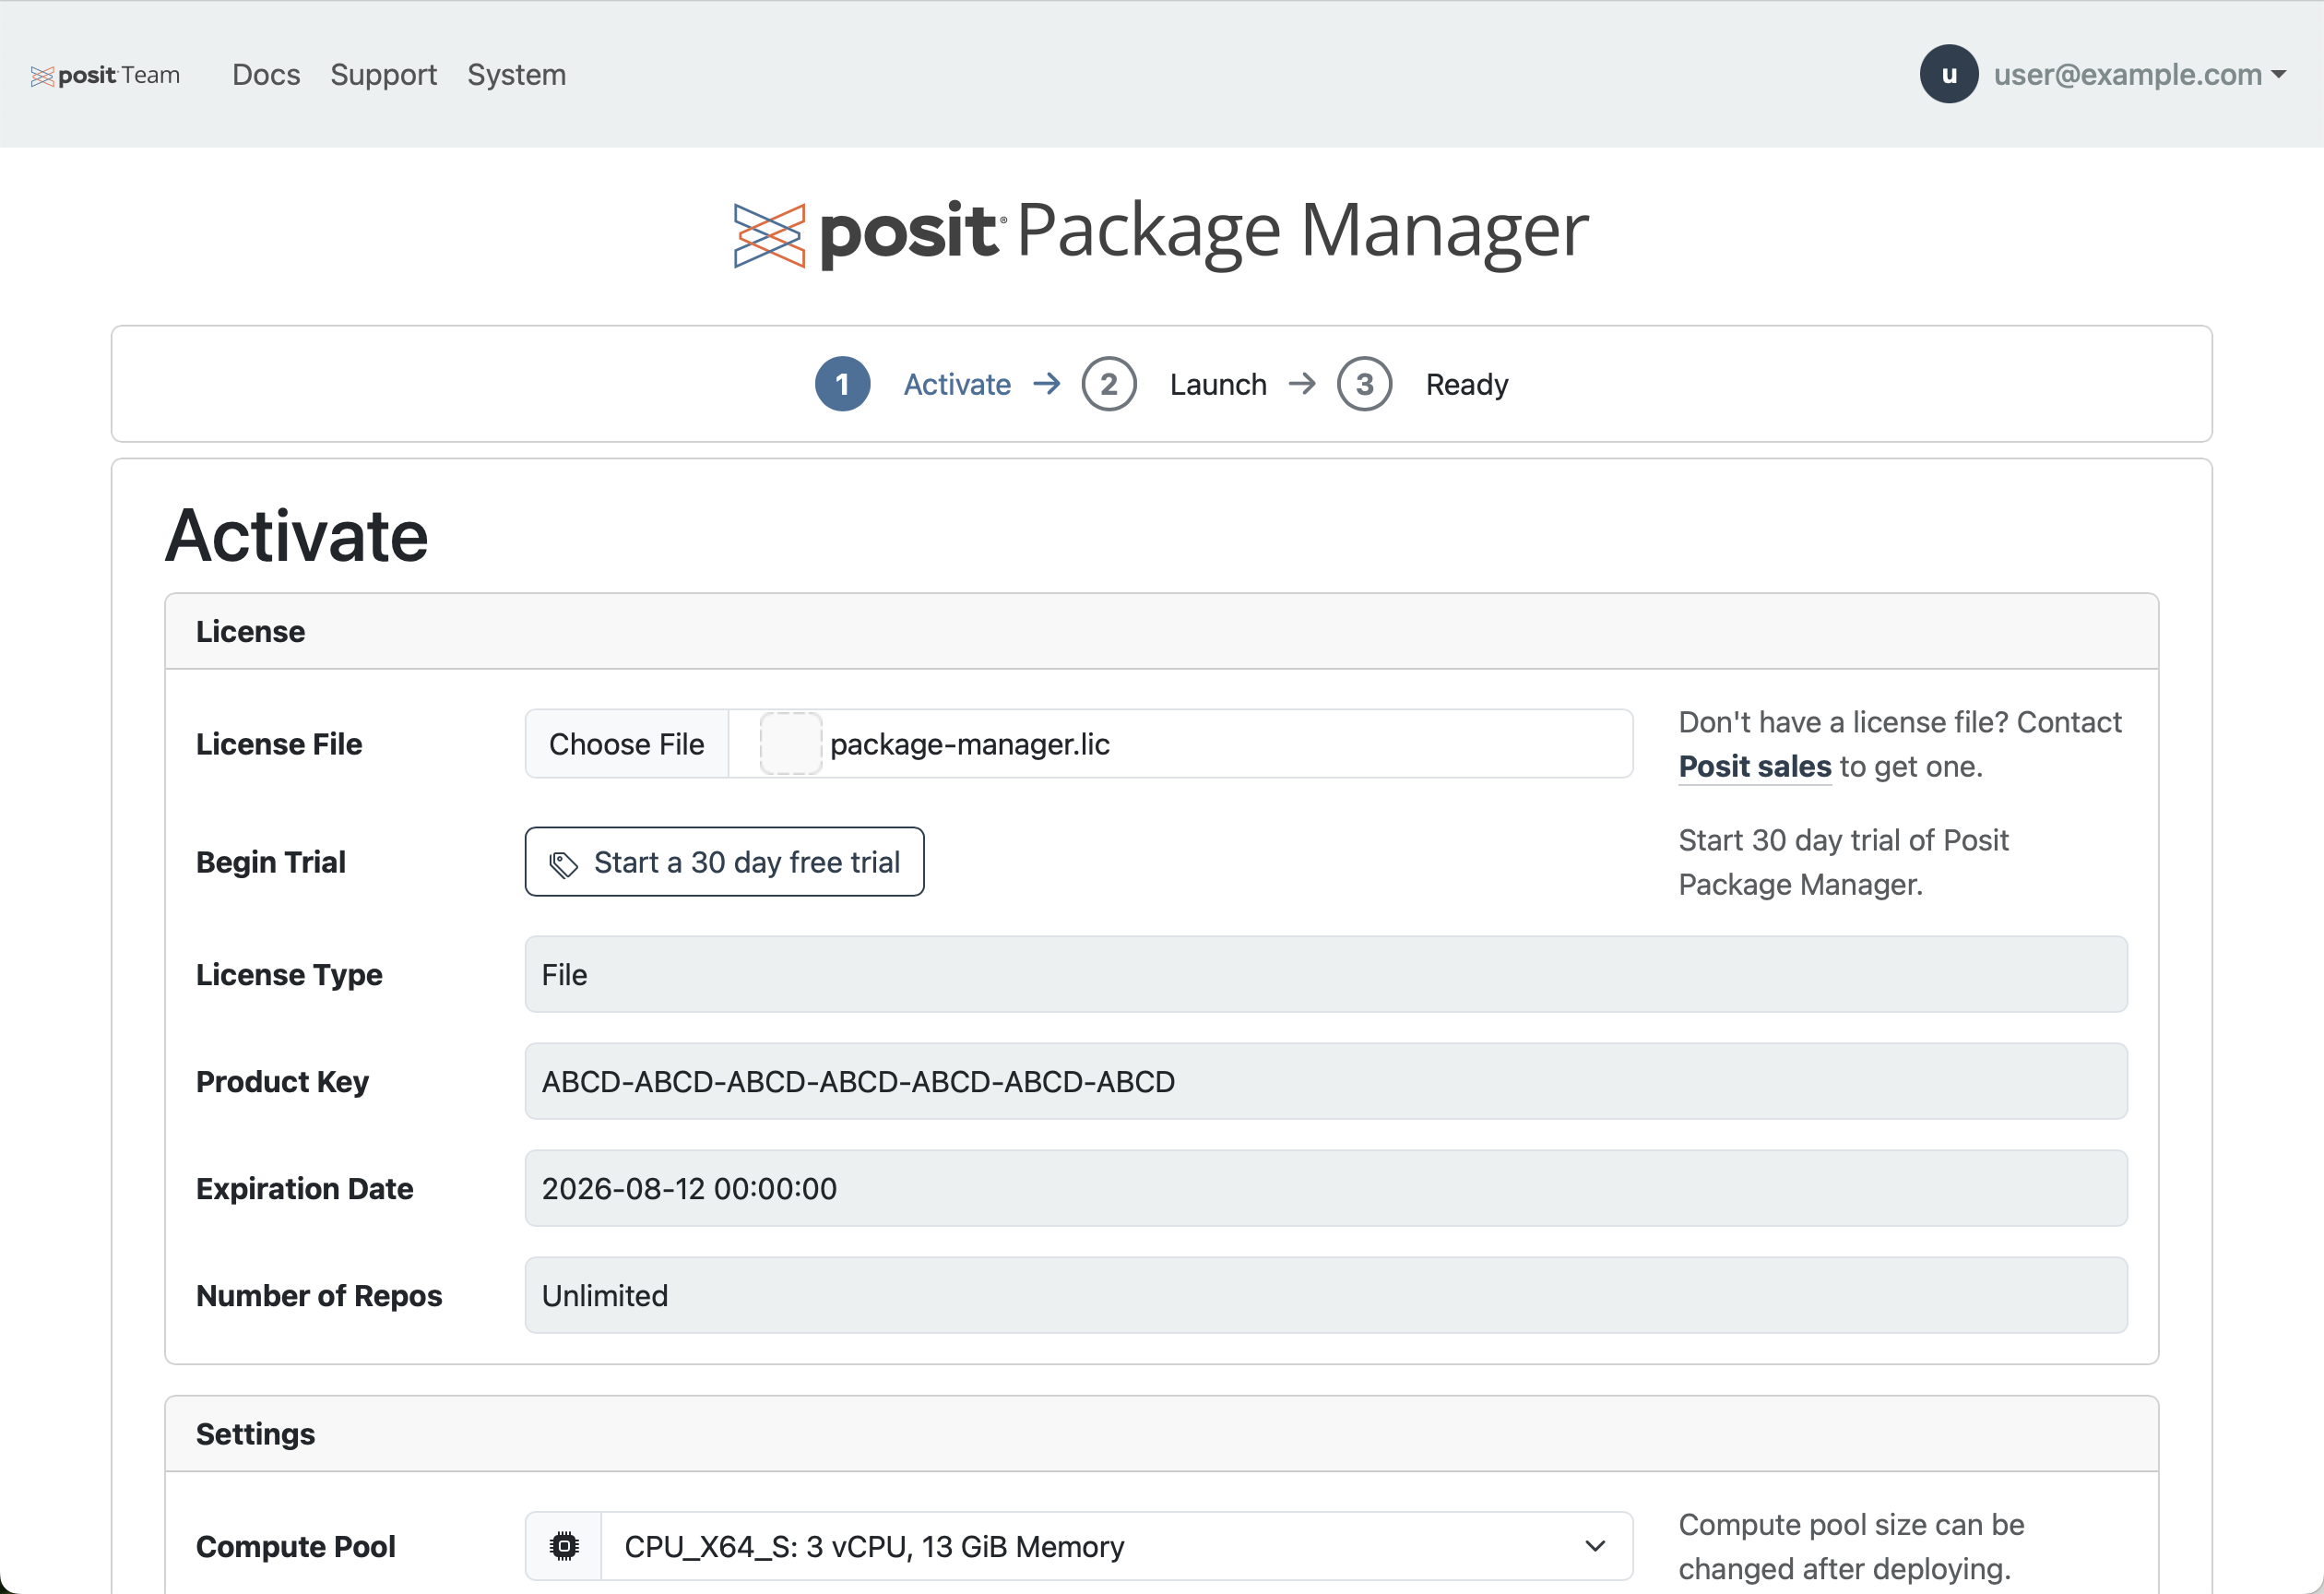Open the Support menu item
Screen dimensions: 2324x1594
tap(383, 74)
